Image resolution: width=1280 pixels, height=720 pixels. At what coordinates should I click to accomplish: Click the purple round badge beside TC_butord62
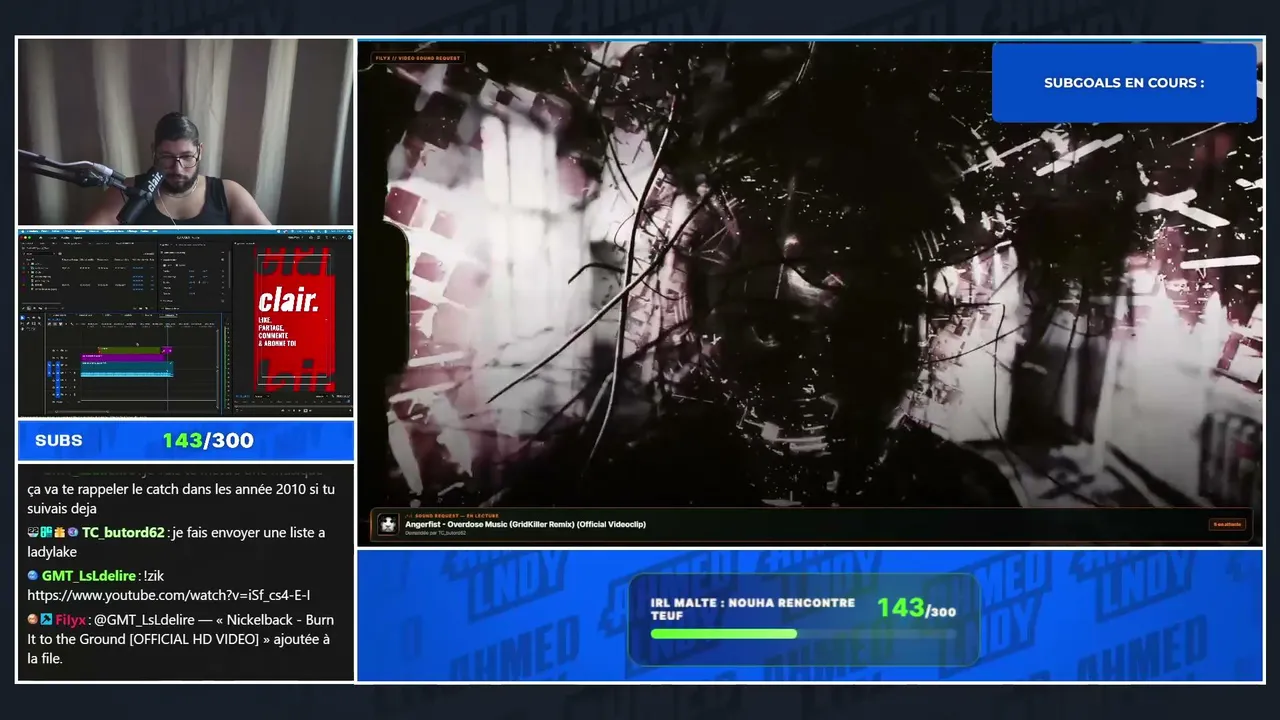[73, 533]
